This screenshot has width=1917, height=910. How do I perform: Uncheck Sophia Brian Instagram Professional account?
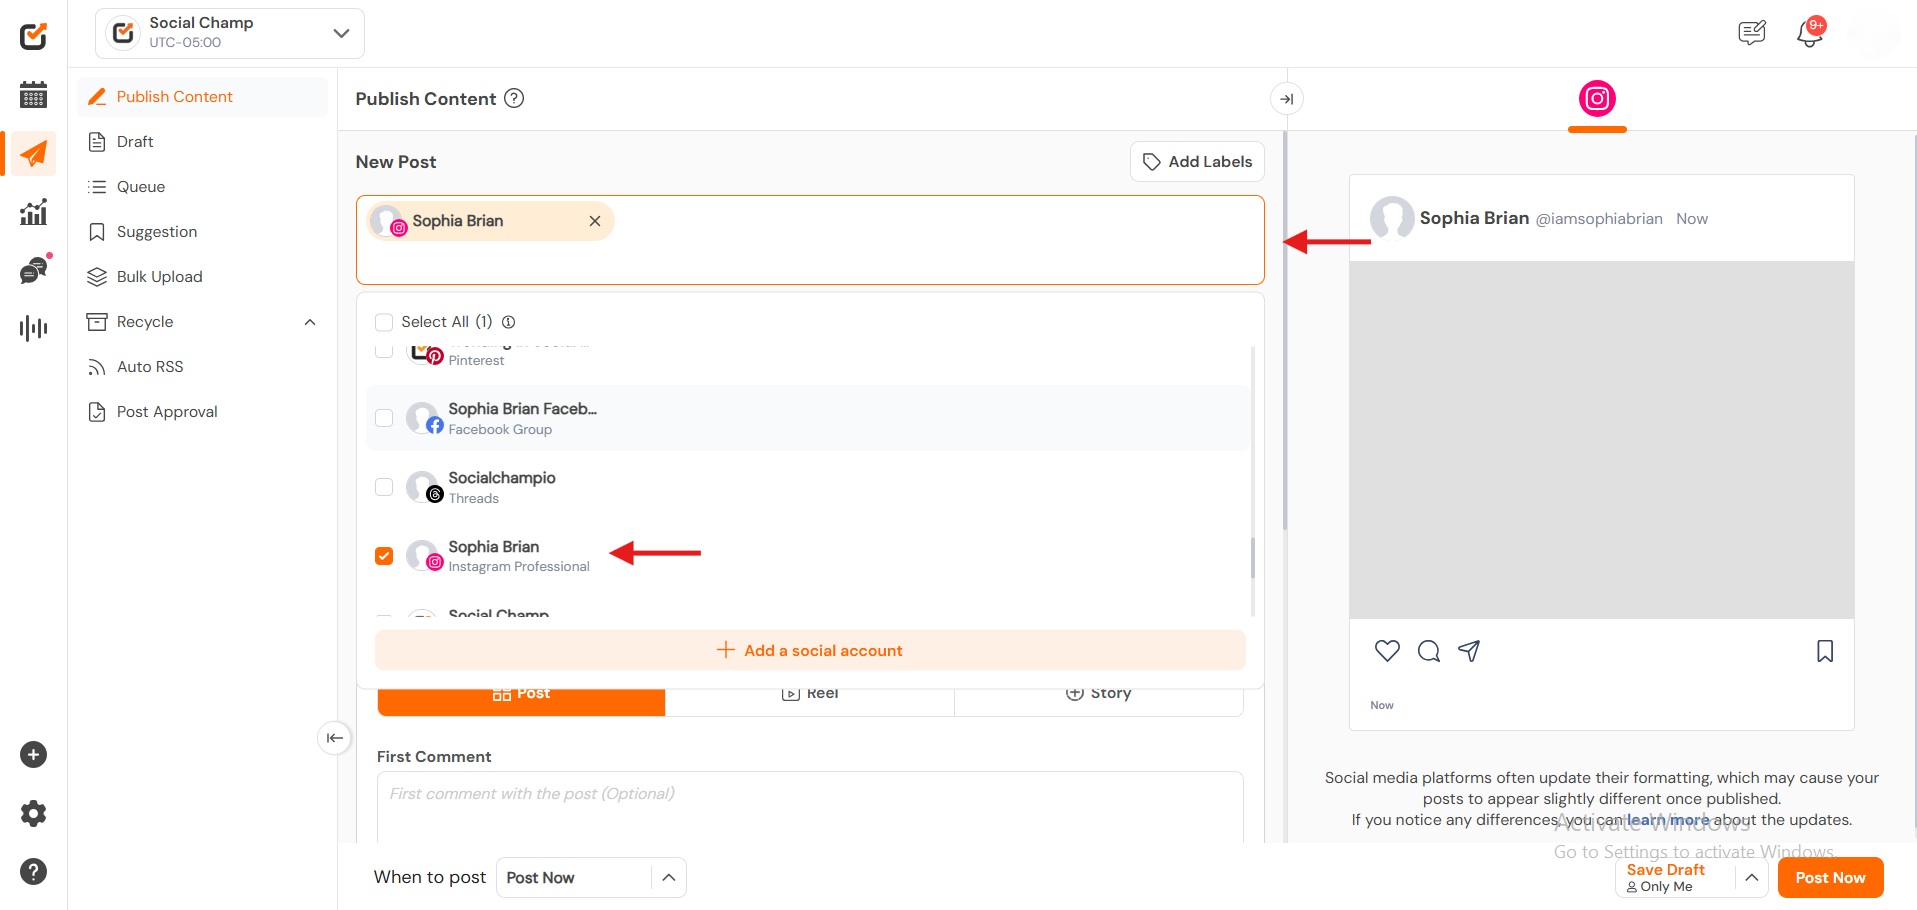point(384,556)
